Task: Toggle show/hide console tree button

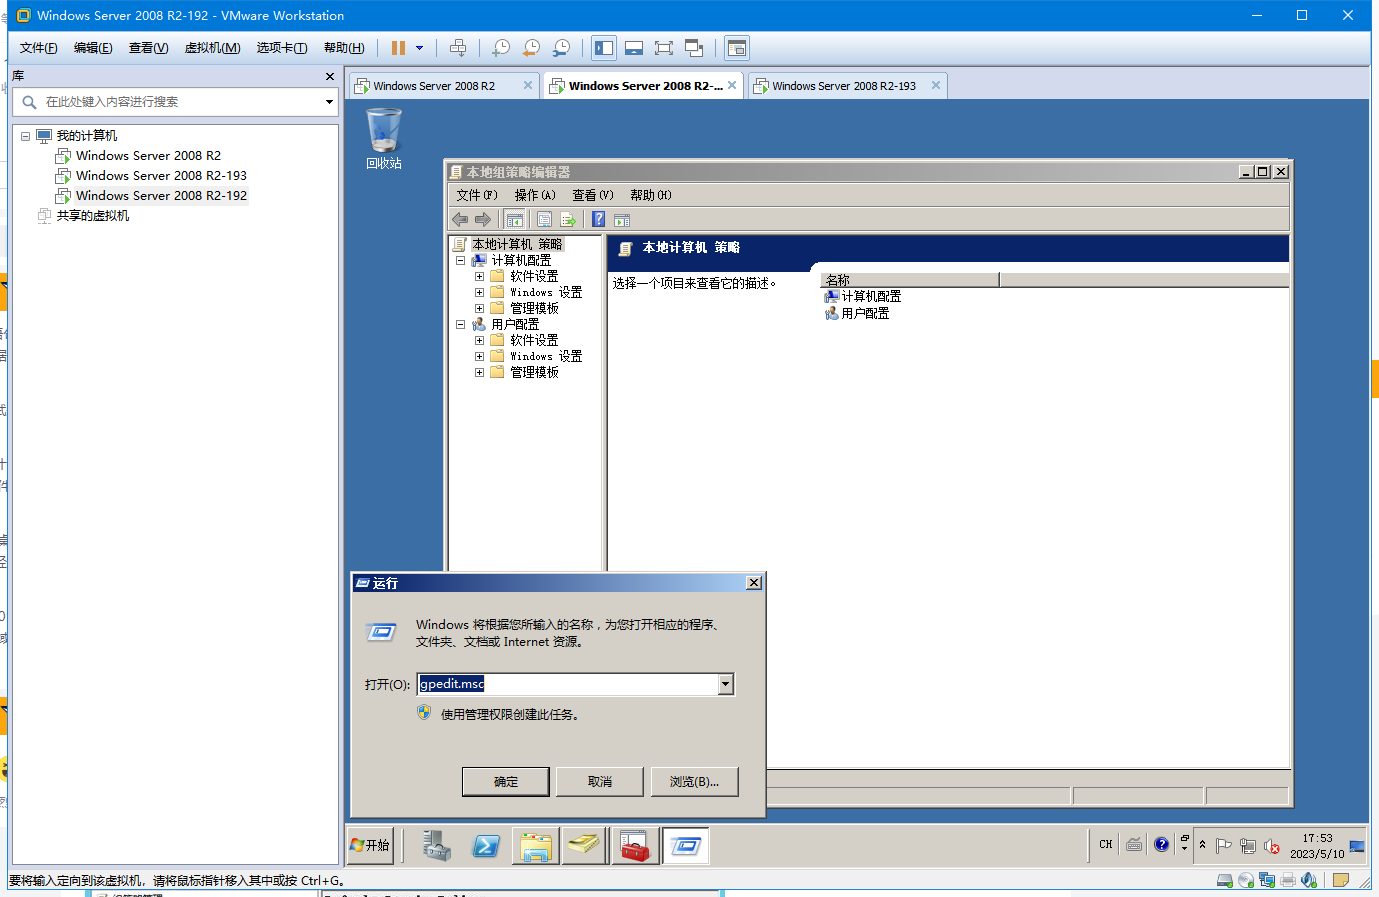Action: pyautogui.click(x=515, y=219)
